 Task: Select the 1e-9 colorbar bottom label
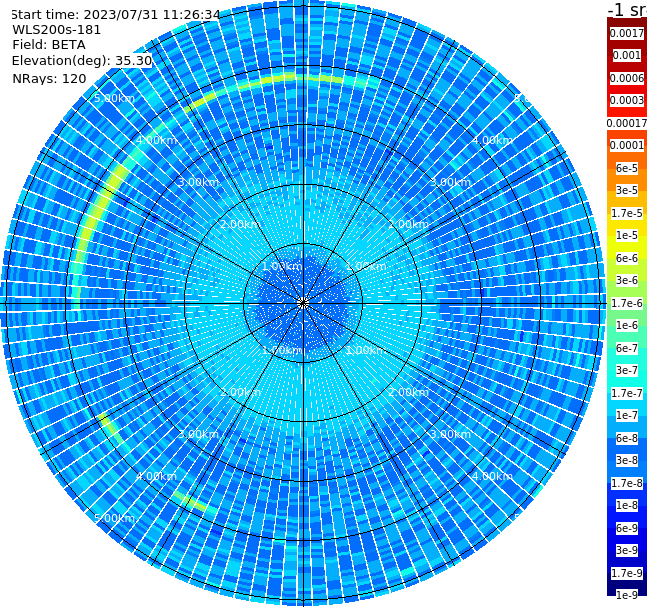[627, 595]
